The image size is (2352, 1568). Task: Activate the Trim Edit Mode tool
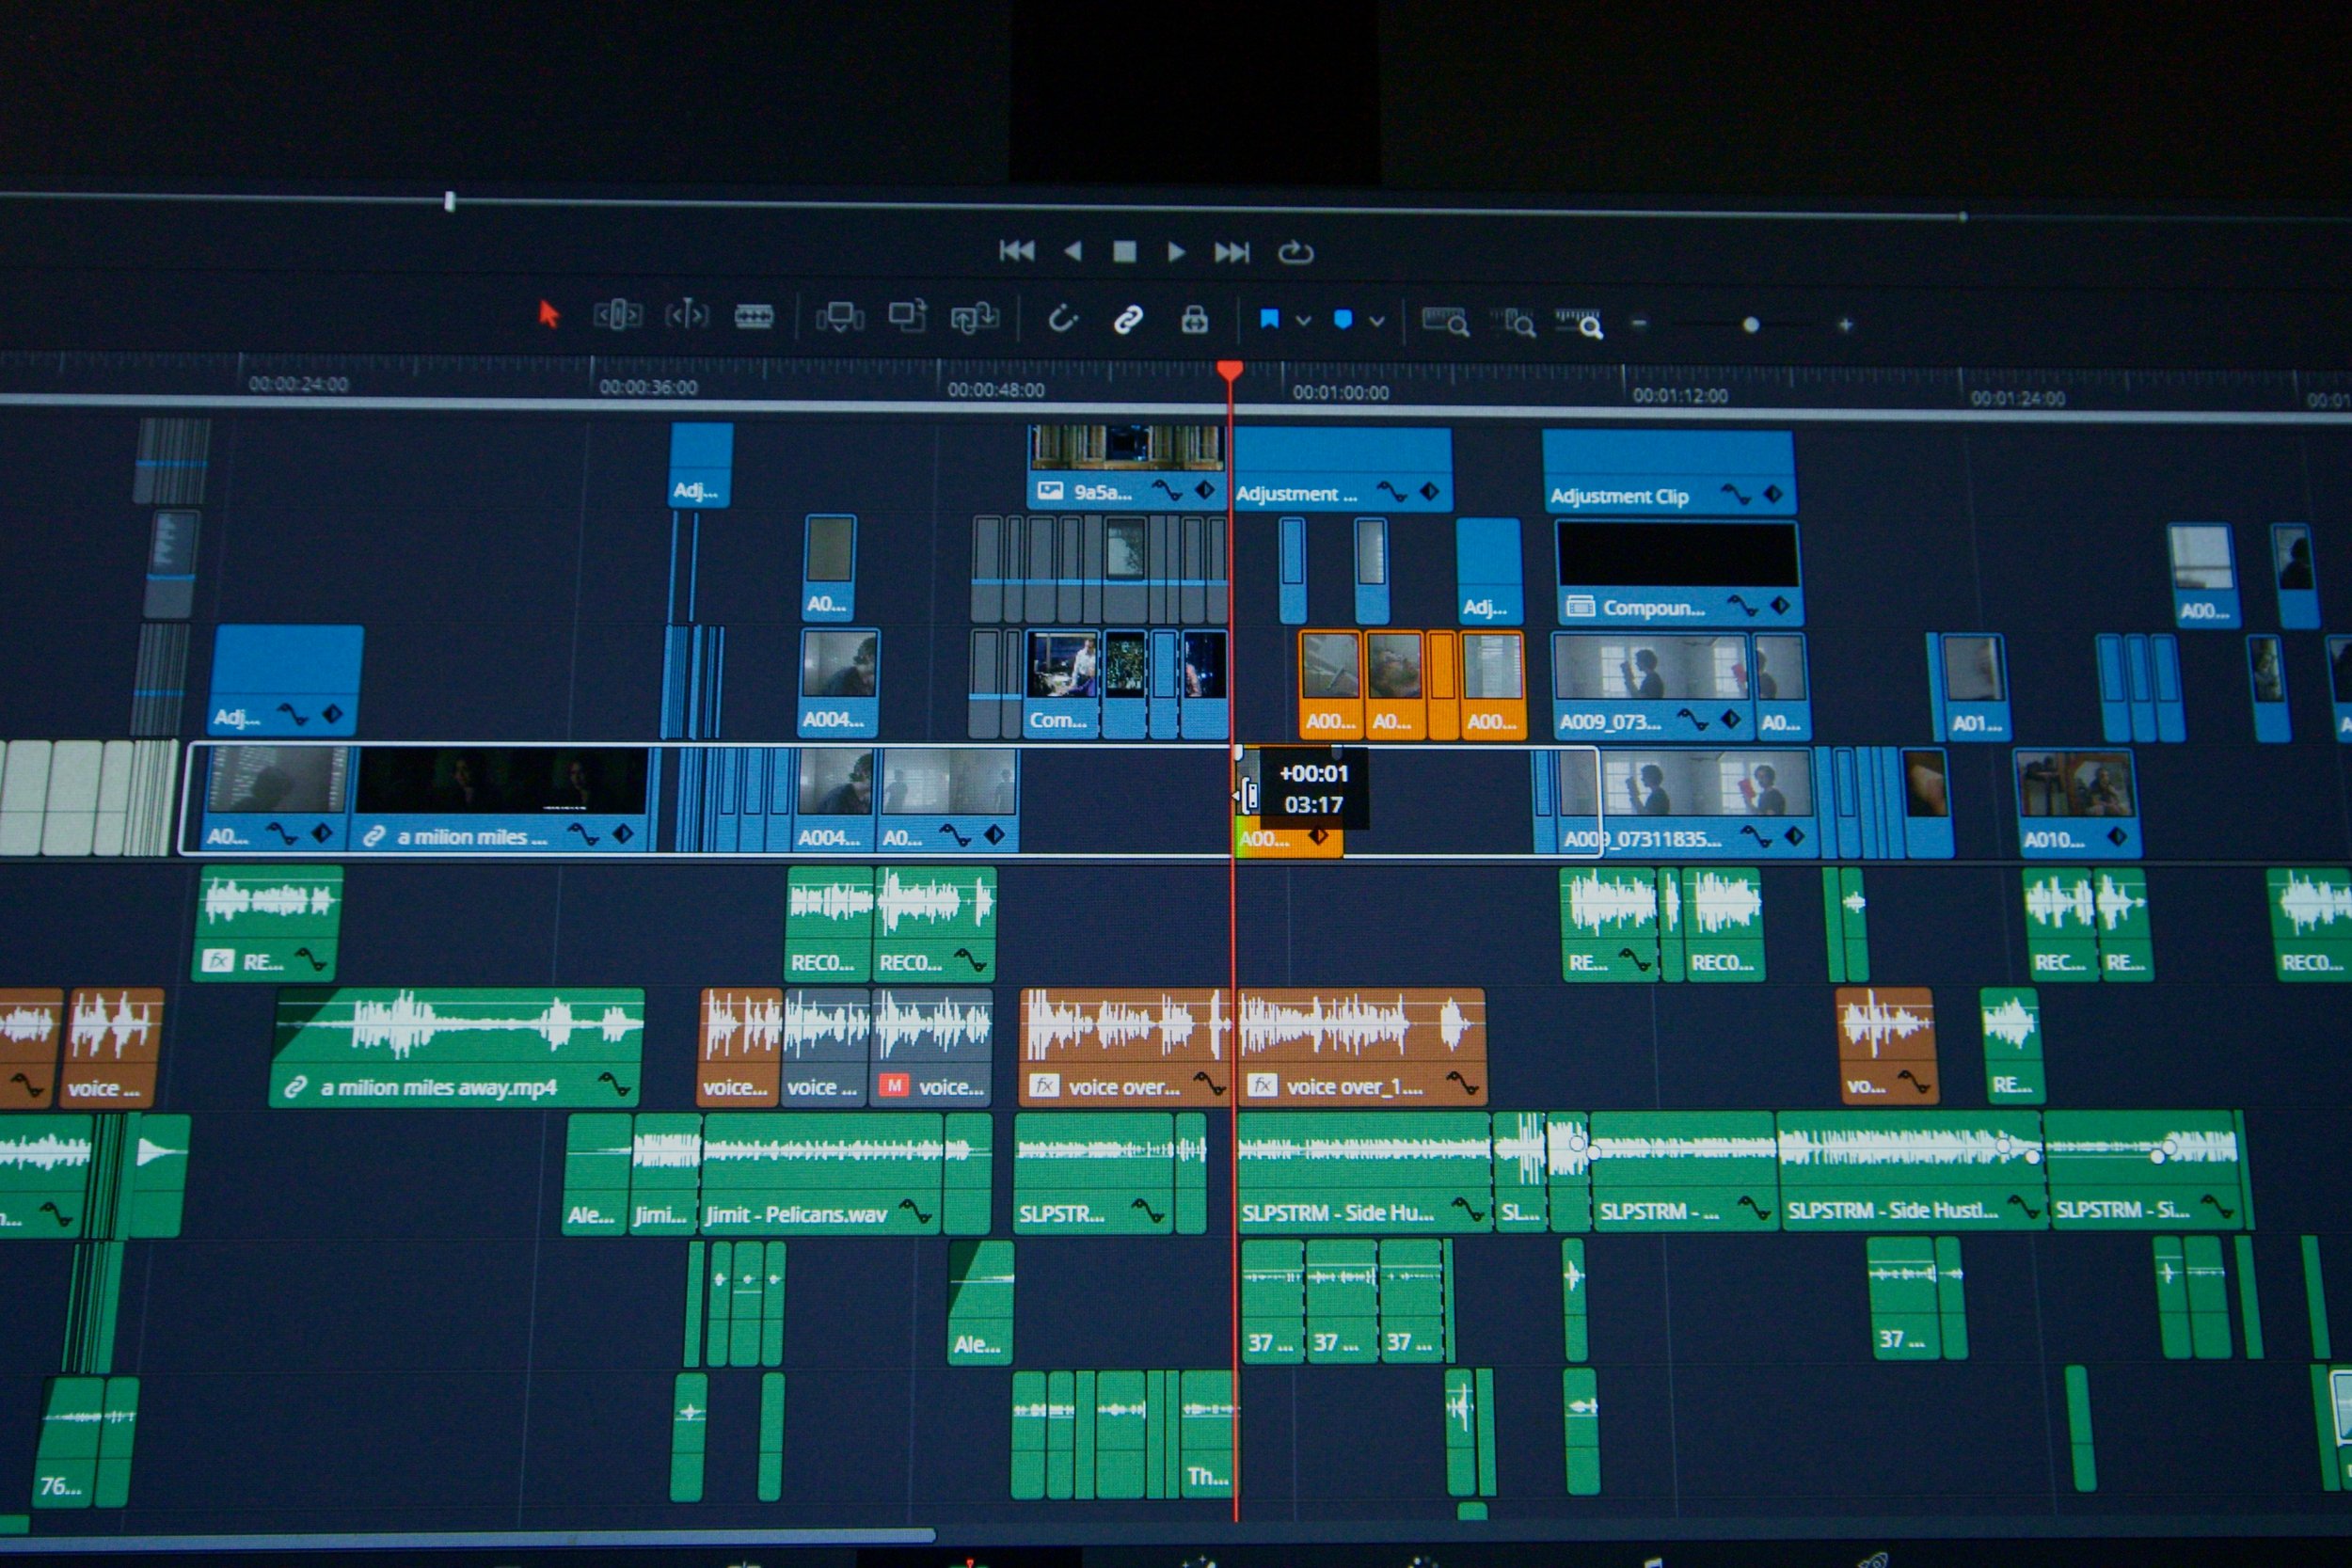617,316
